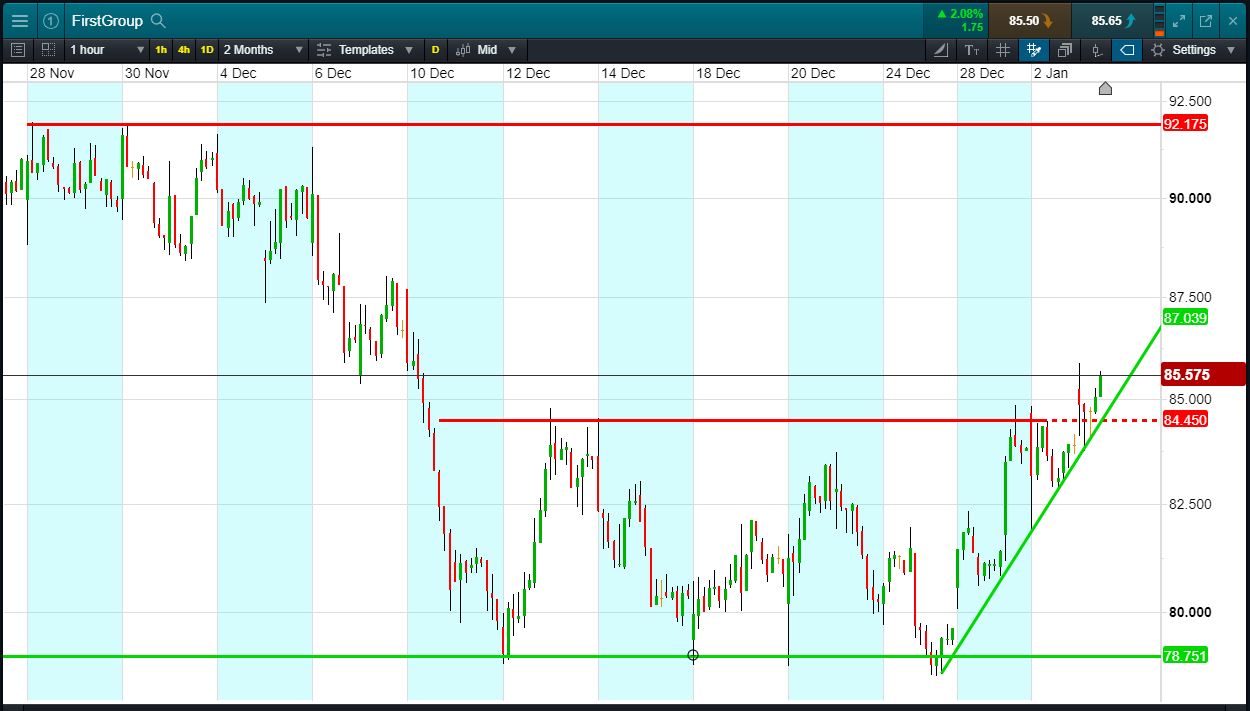
Task: Open the chart list panel icon
Action: 17,49
